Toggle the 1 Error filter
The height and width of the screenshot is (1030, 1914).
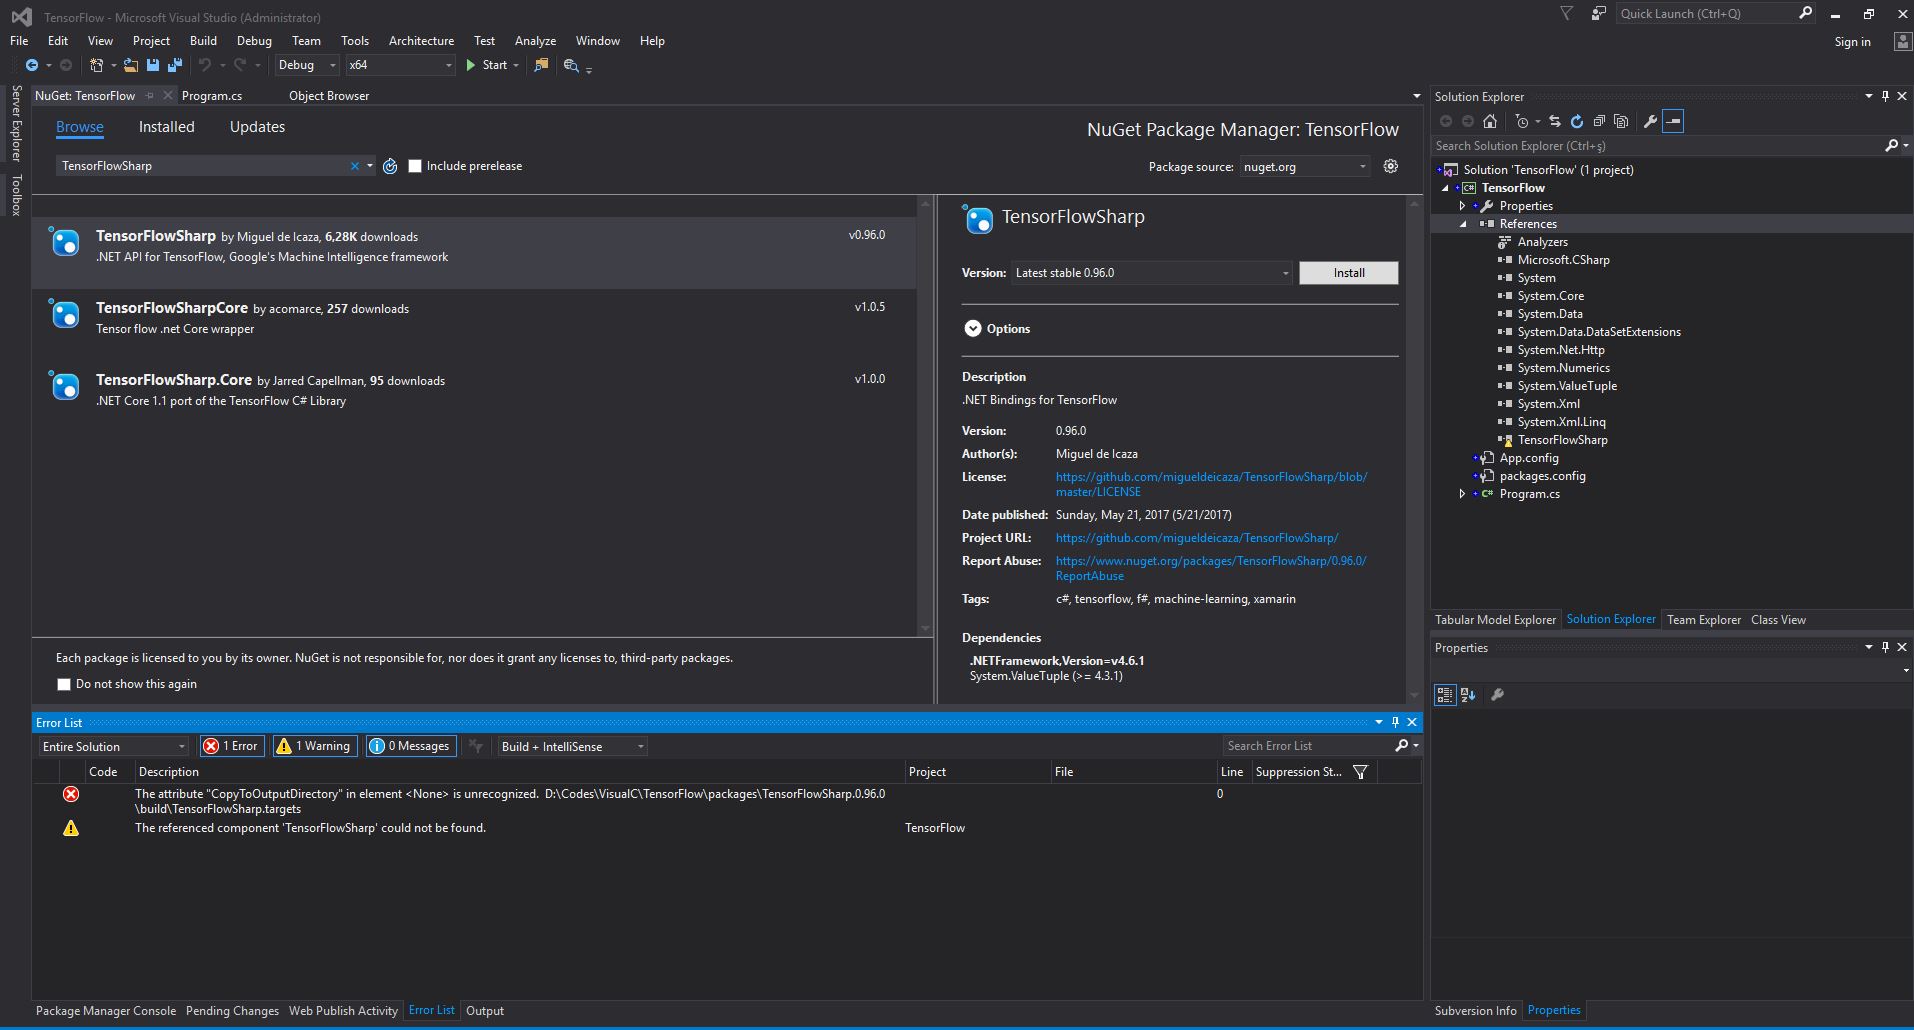(232, 746)
